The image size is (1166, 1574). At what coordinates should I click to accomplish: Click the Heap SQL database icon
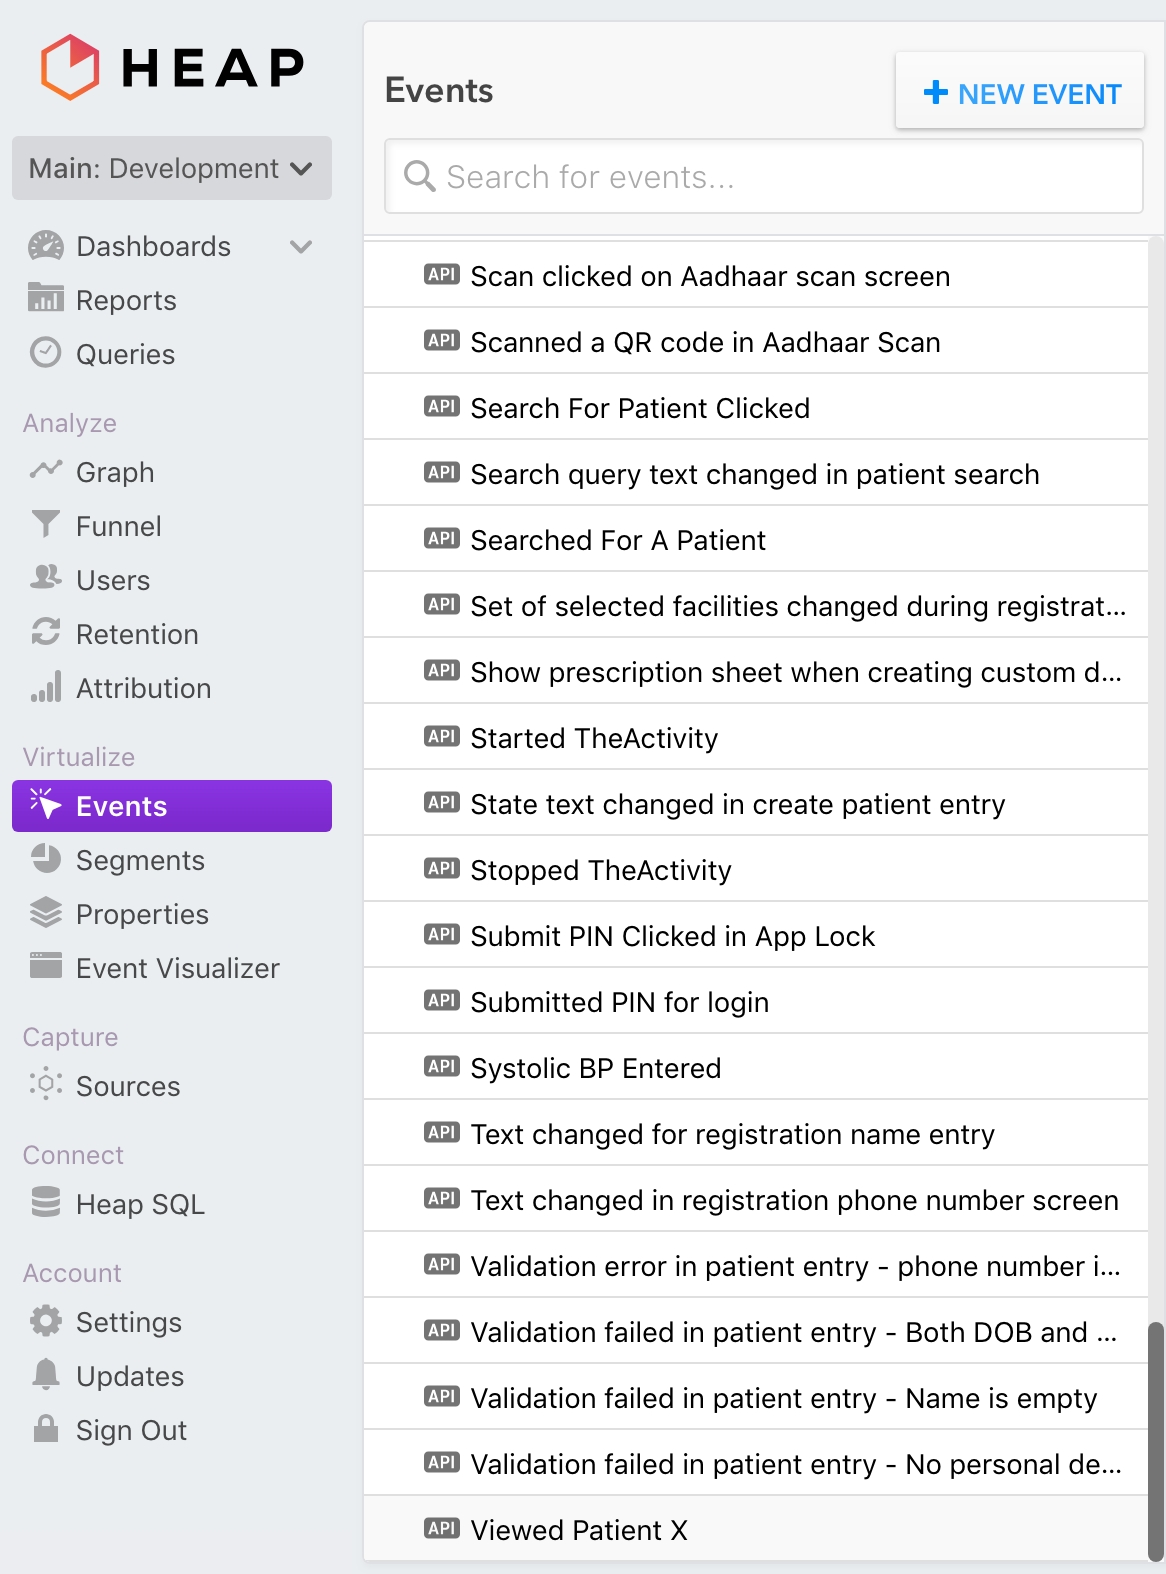pos(46,1203)
